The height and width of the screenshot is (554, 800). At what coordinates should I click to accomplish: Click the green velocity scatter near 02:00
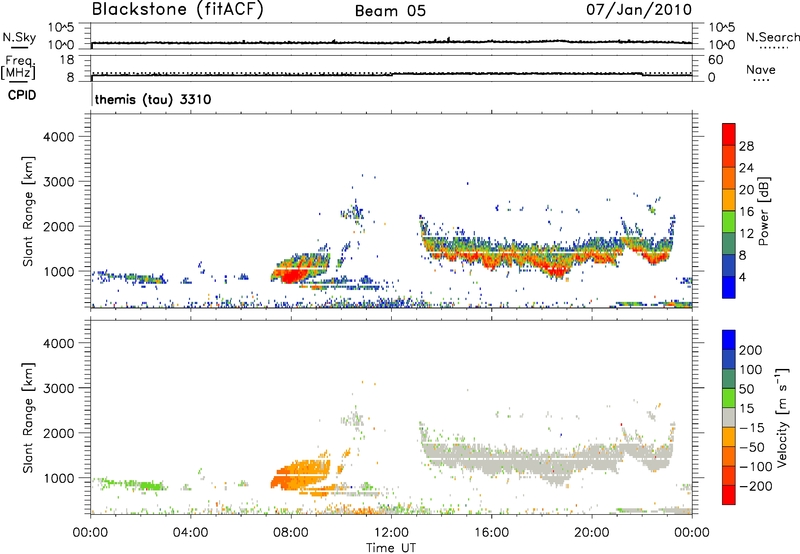point(131,484)
